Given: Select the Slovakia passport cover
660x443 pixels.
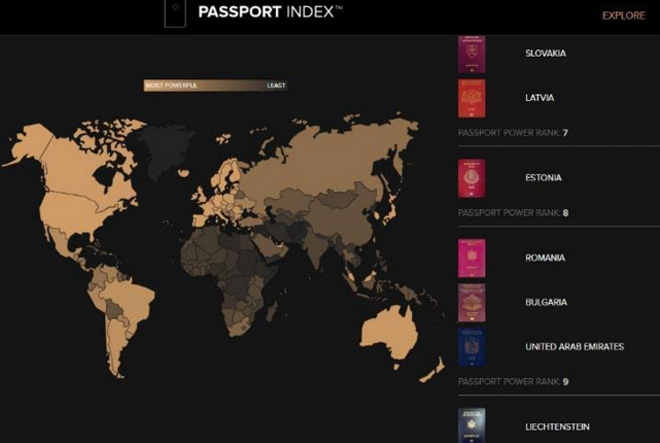Looking at the screenshot, I should (x=471, y=54).
